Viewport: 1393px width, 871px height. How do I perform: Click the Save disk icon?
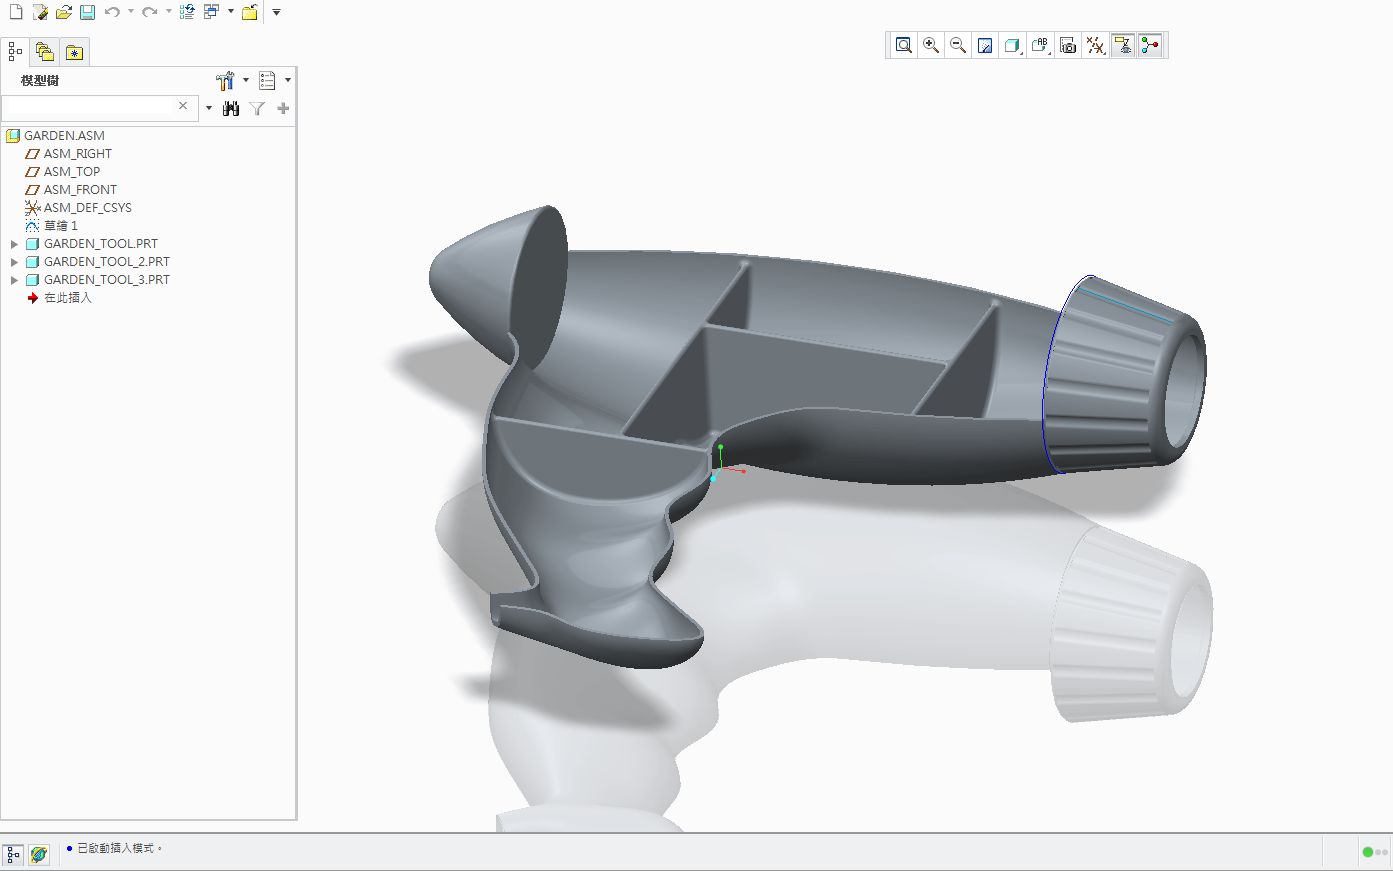(x=88, y=12)
